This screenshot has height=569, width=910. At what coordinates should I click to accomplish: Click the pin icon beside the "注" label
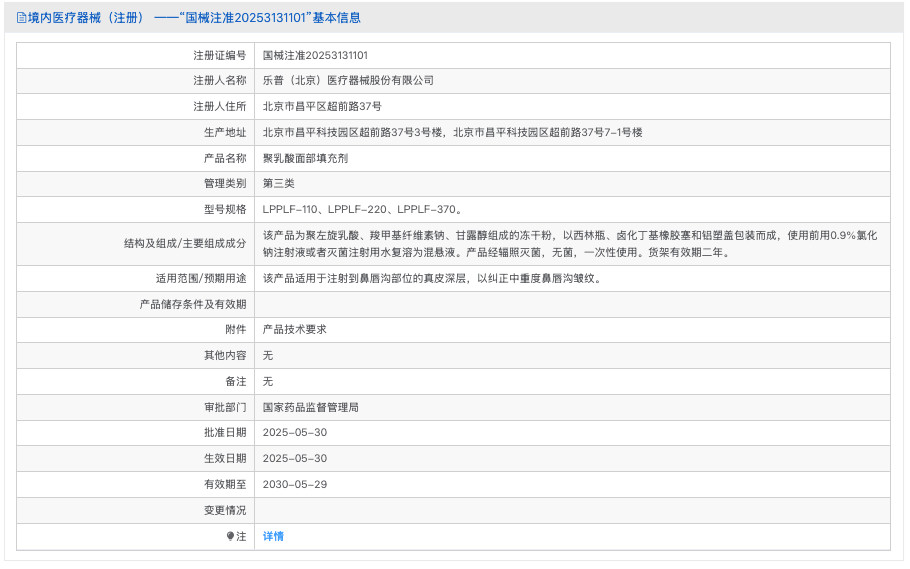click(x=230, y=537)
